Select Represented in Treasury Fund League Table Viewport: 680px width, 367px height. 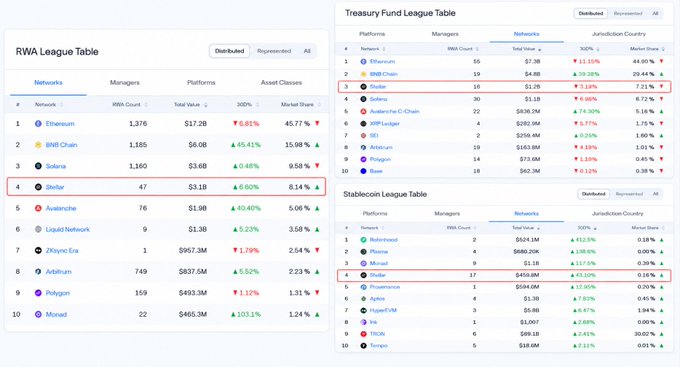[x=628, y=13]
